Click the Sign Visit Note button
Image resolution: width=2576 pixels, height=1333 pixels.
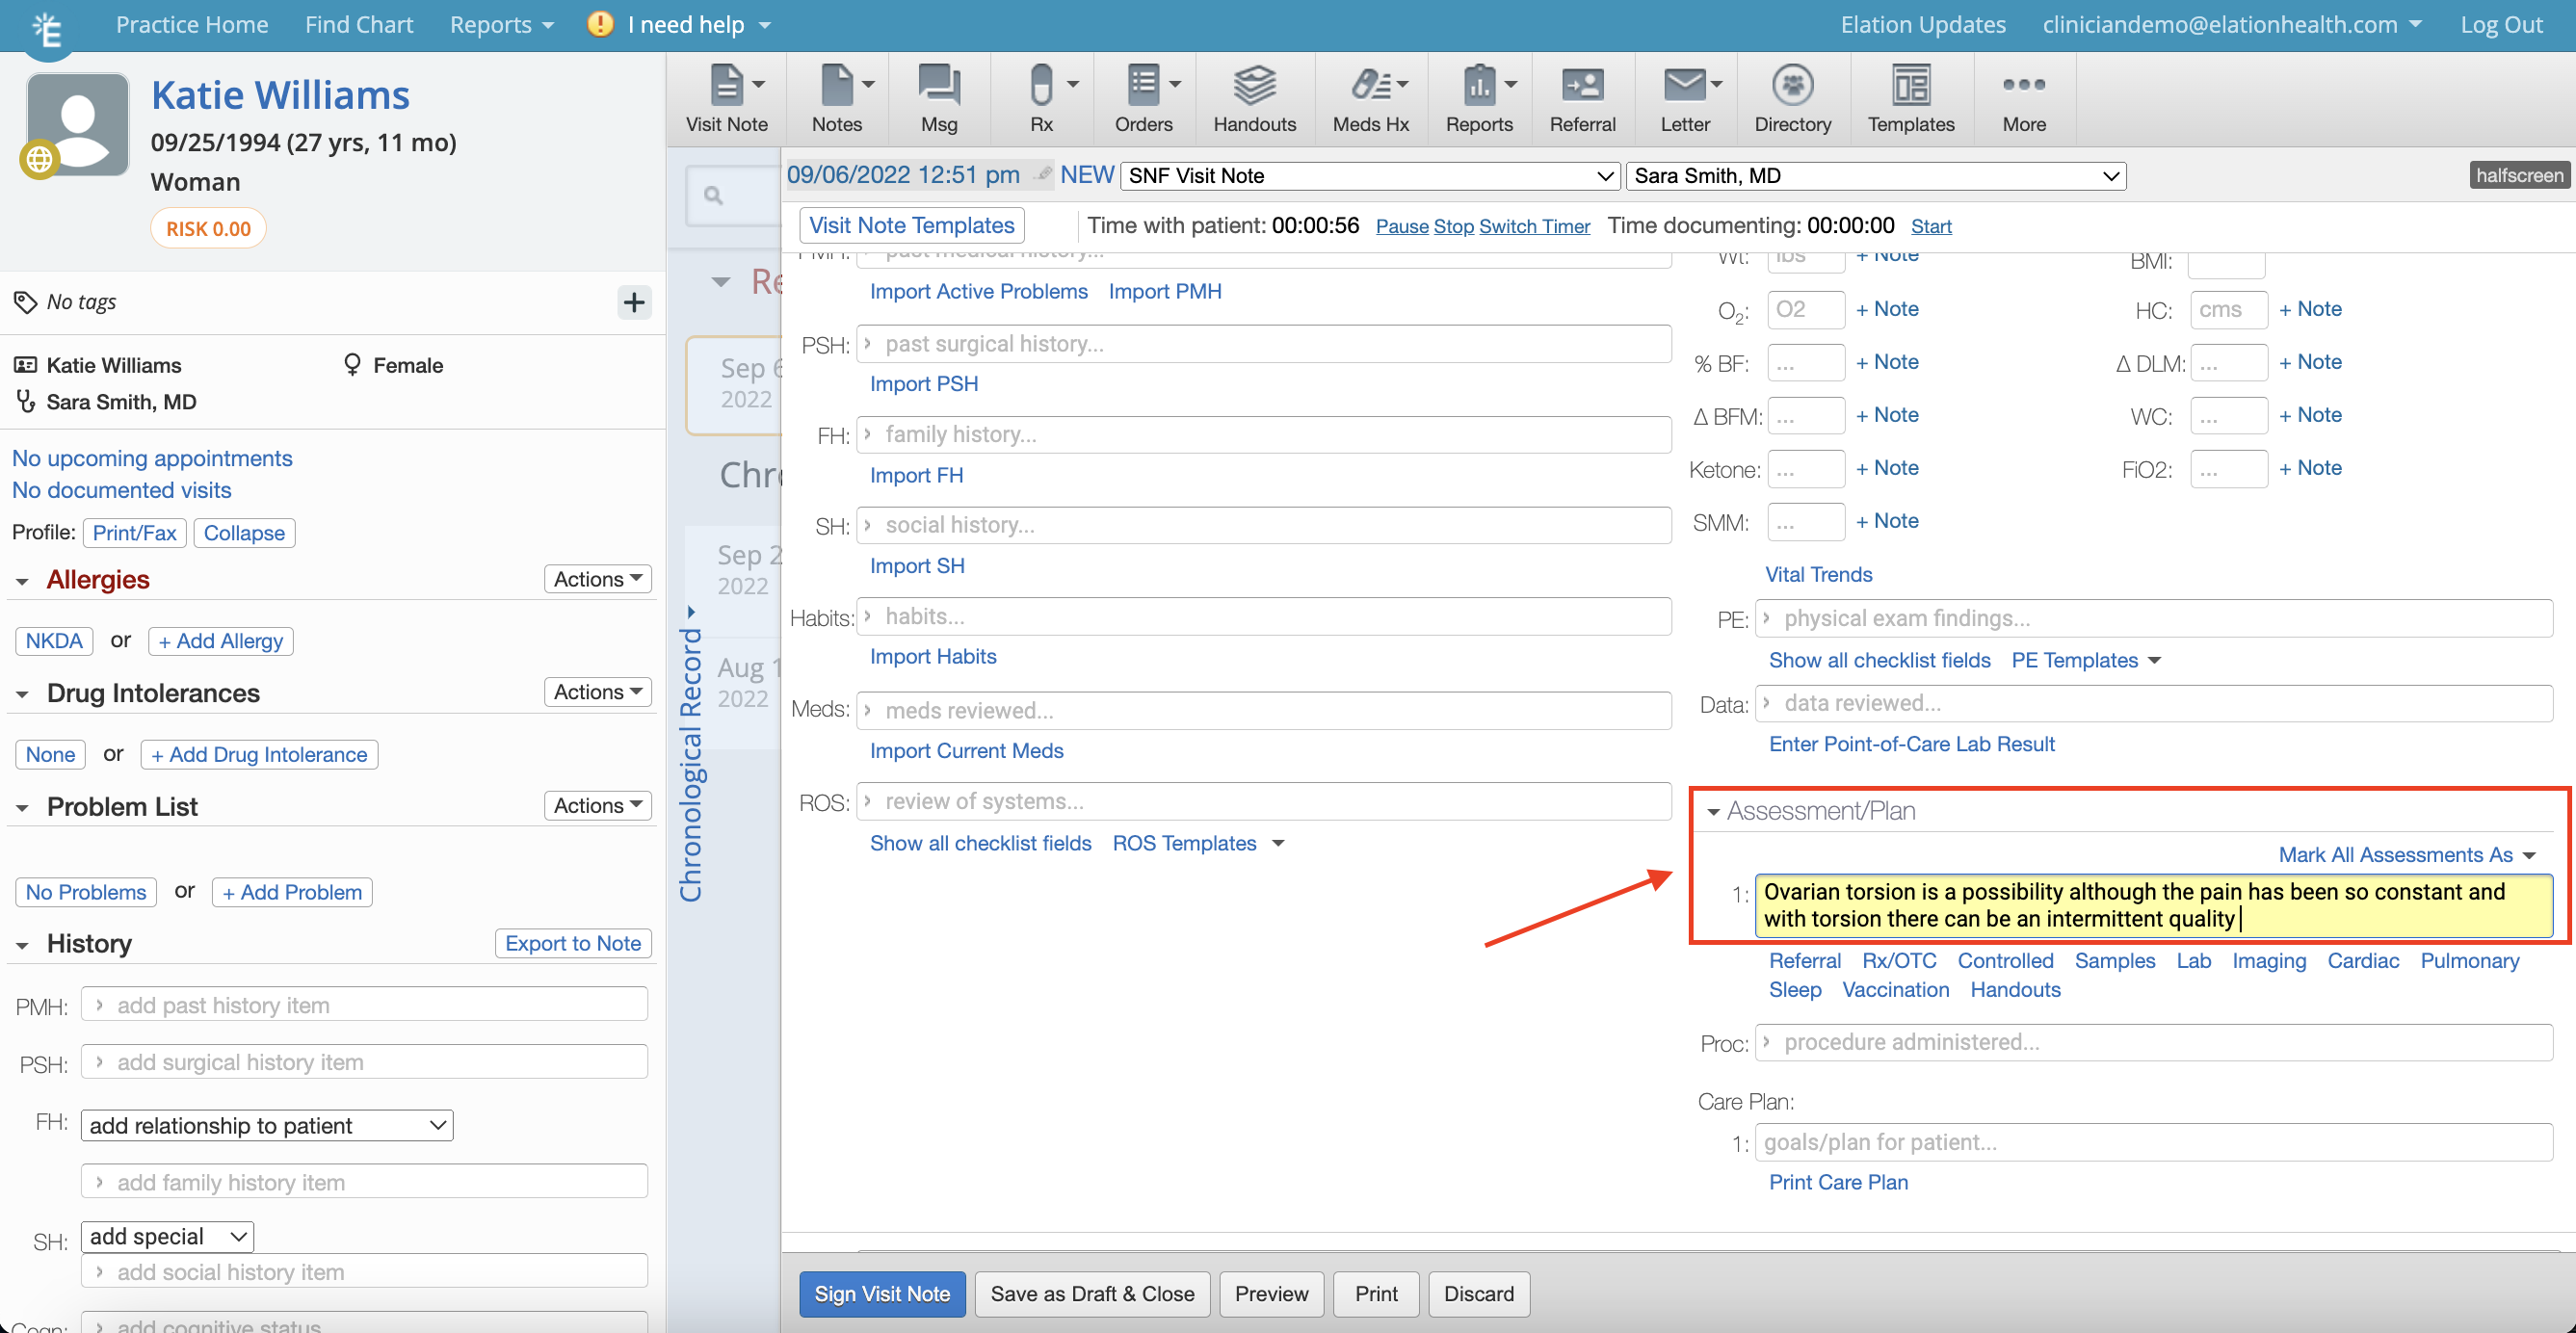(x=881, y=1294)
